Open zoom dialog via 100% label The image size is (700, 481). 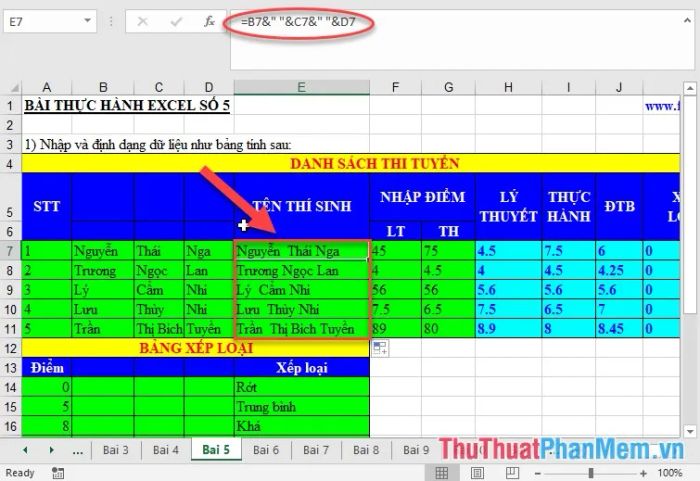[670, 473]
